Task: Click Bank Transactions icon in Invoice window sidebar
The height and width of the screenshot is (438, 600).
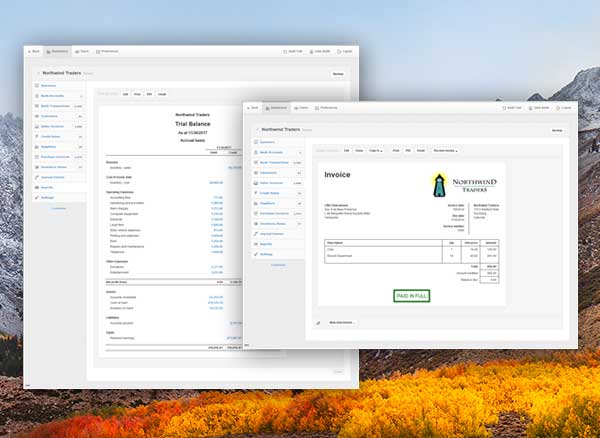Action: click(x=256, y=163)
